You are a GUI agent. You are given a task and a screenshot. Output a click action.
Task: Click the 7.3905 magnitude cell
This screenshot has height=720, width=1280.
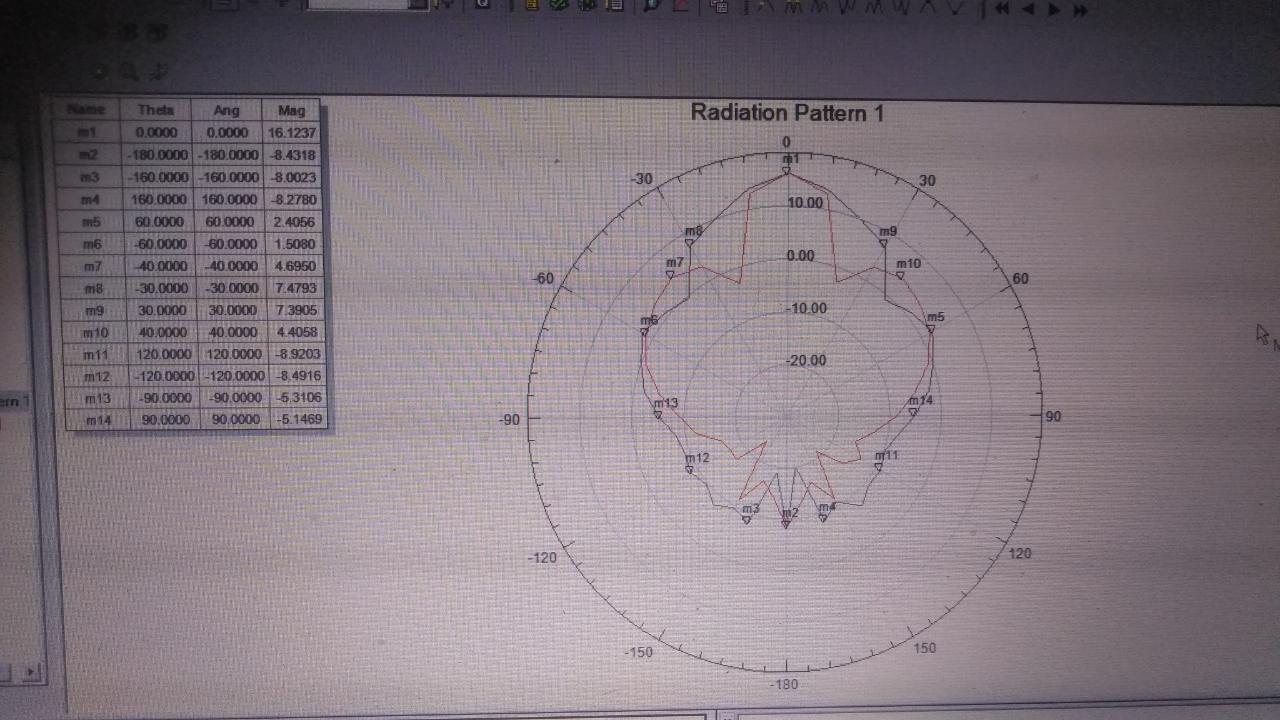[295, 310]
